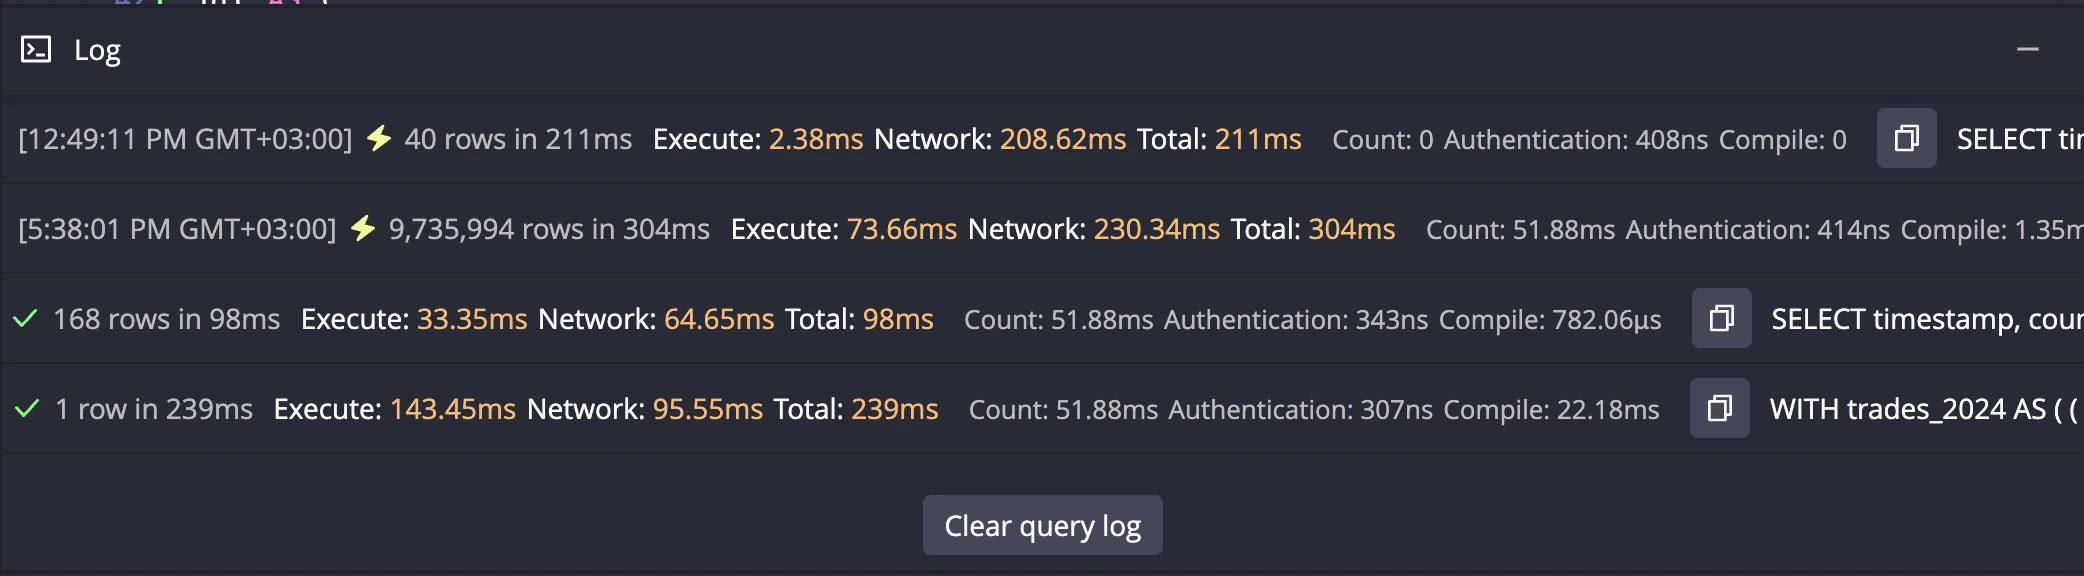Screen dimensions: 2084x576
Task: Open the truncated SELECT query from the first log row
Action: pyautogui.click(x=2018, y=139)
